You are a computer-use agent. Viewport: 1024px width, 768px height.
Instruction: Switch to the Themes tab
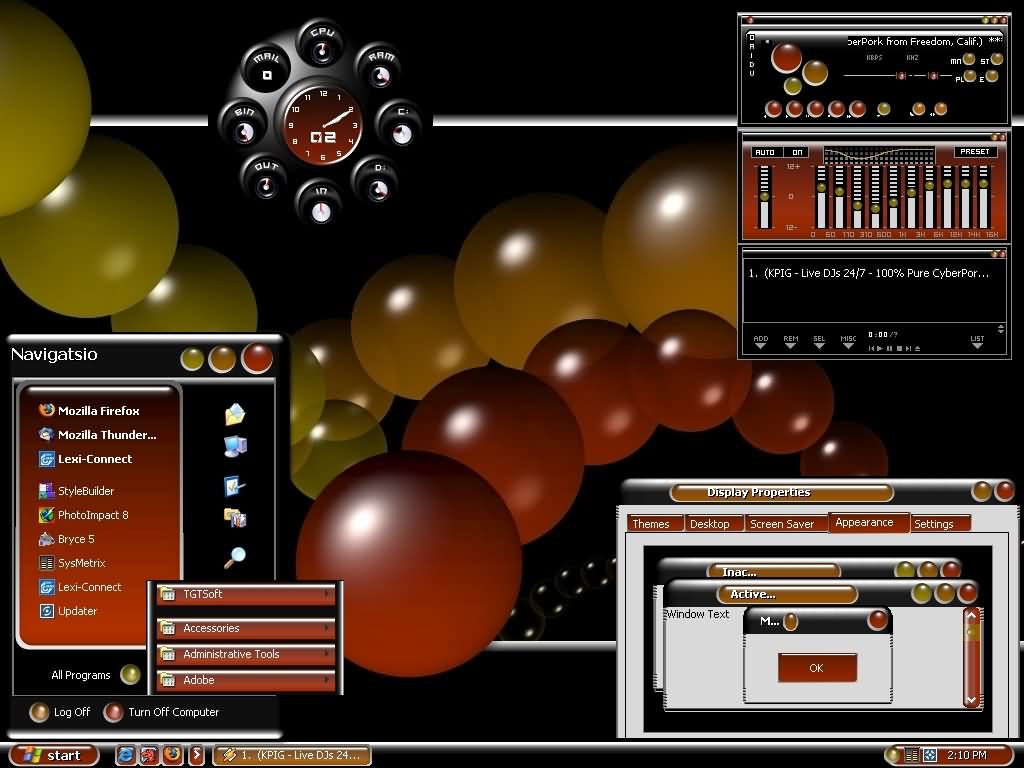tap(654, 524)
